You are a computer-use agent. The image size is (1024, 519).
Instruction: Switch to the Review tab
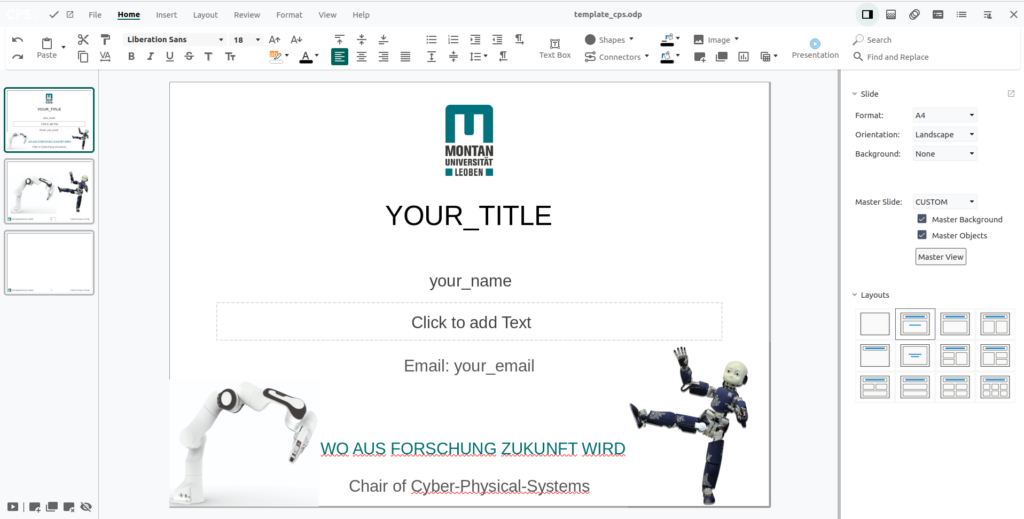[x=247, y=15]
